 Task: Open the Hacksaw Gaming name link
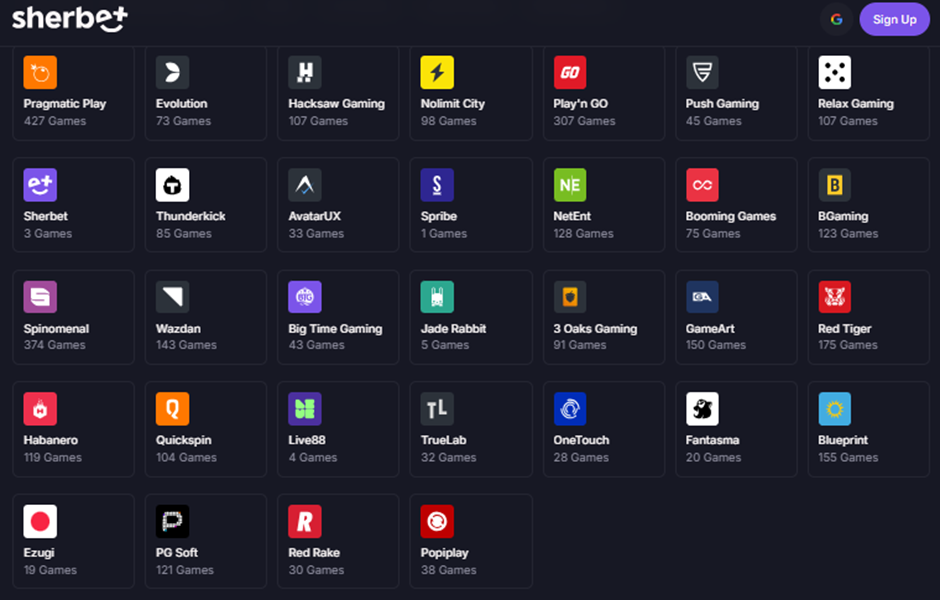336,104
